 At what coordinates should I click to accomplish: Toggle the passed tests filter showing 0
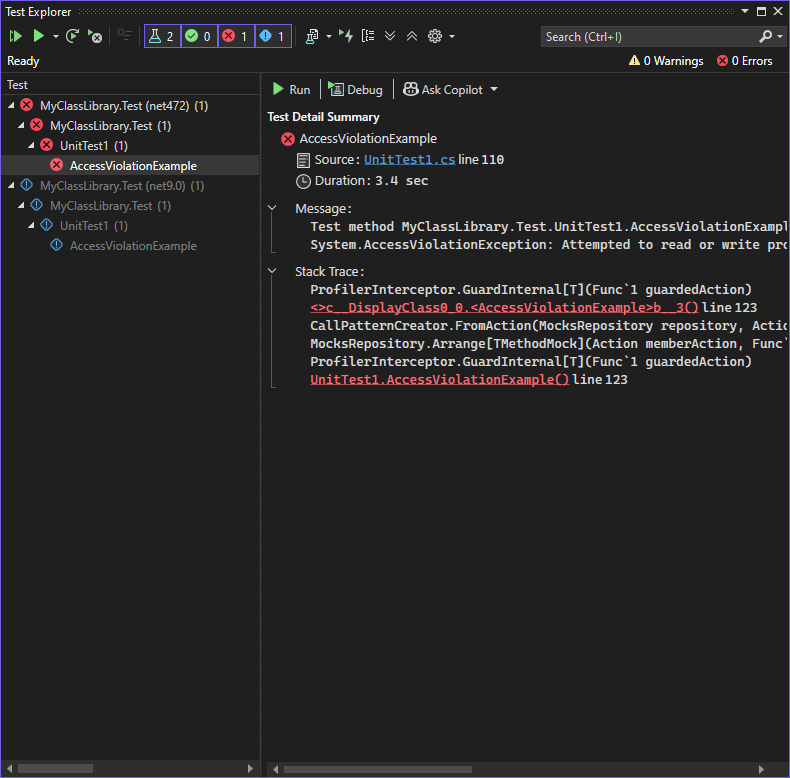(199, 36)
